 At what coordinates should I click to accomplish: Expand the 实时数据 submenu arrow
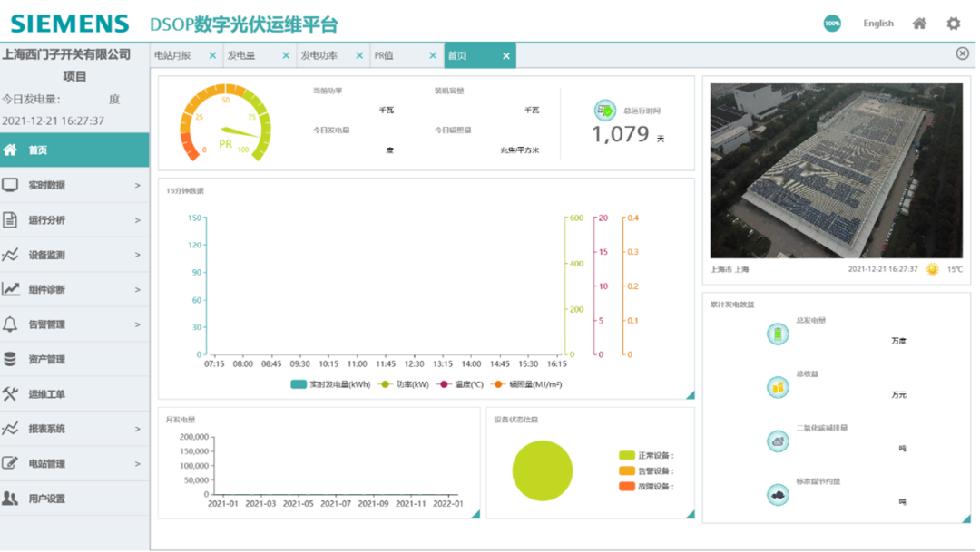[138, 185]
